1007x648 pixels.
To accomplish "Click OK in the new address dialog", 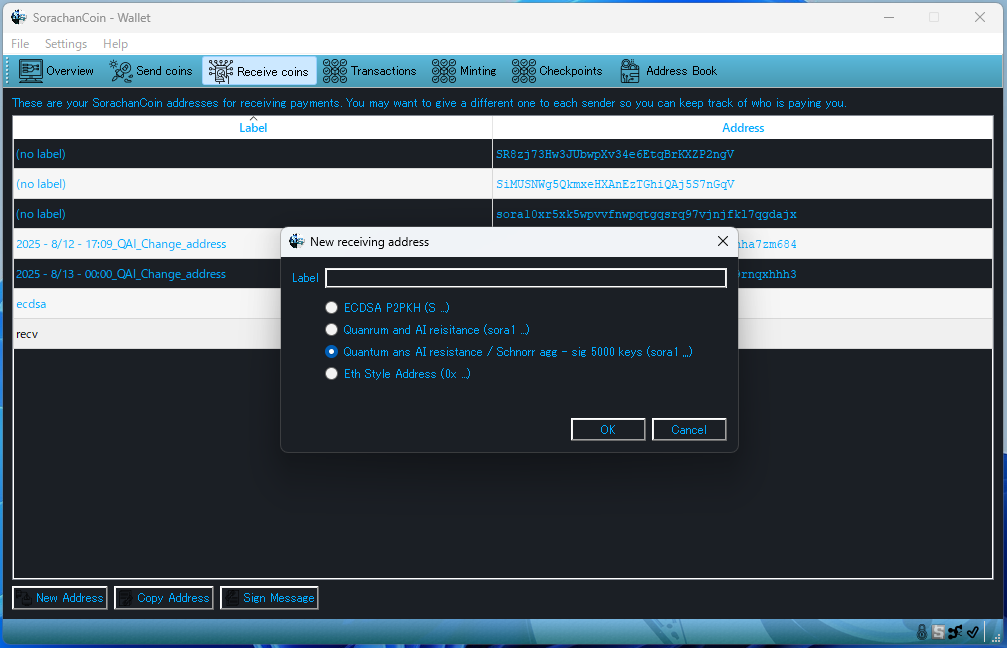I will point(608,430).
